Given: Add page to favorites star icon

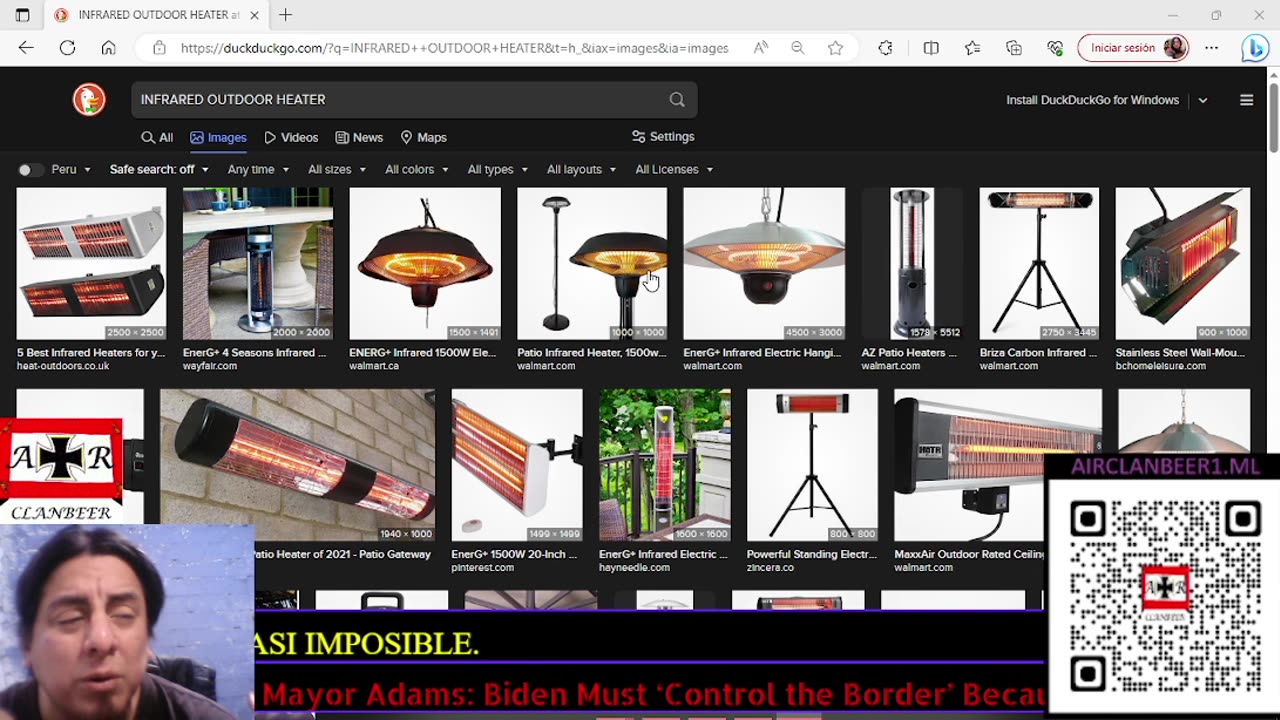Looking at the screenshot, I should click(836, 47).
